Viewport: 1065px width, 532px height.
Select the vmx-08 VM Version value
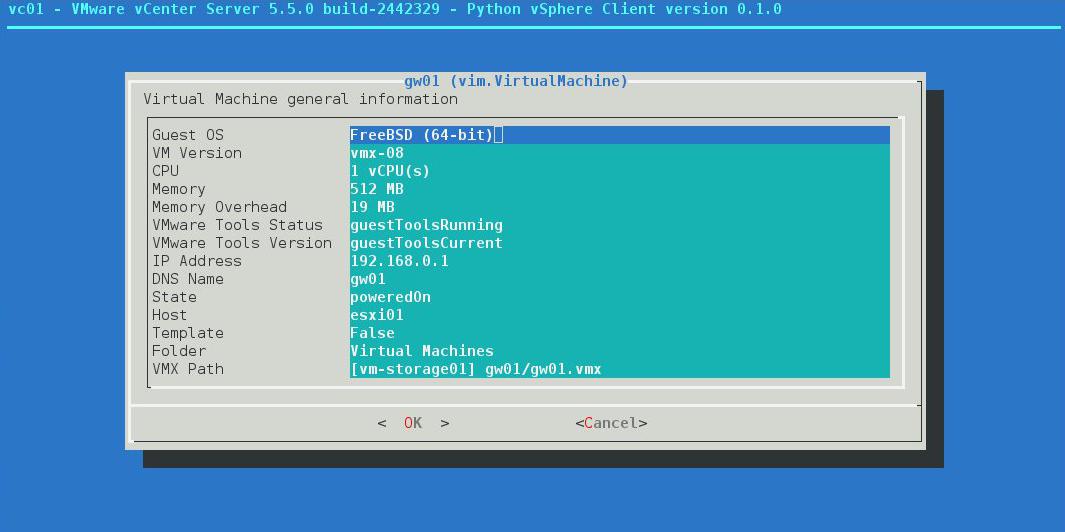pyautogui.click(x=619, y=153)
